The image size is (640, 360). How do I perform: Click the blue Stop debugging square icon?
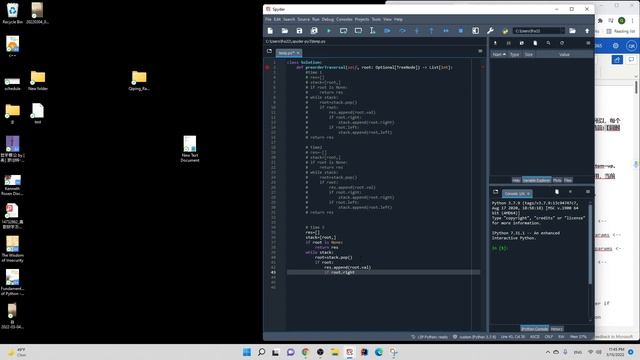(461, 31)
